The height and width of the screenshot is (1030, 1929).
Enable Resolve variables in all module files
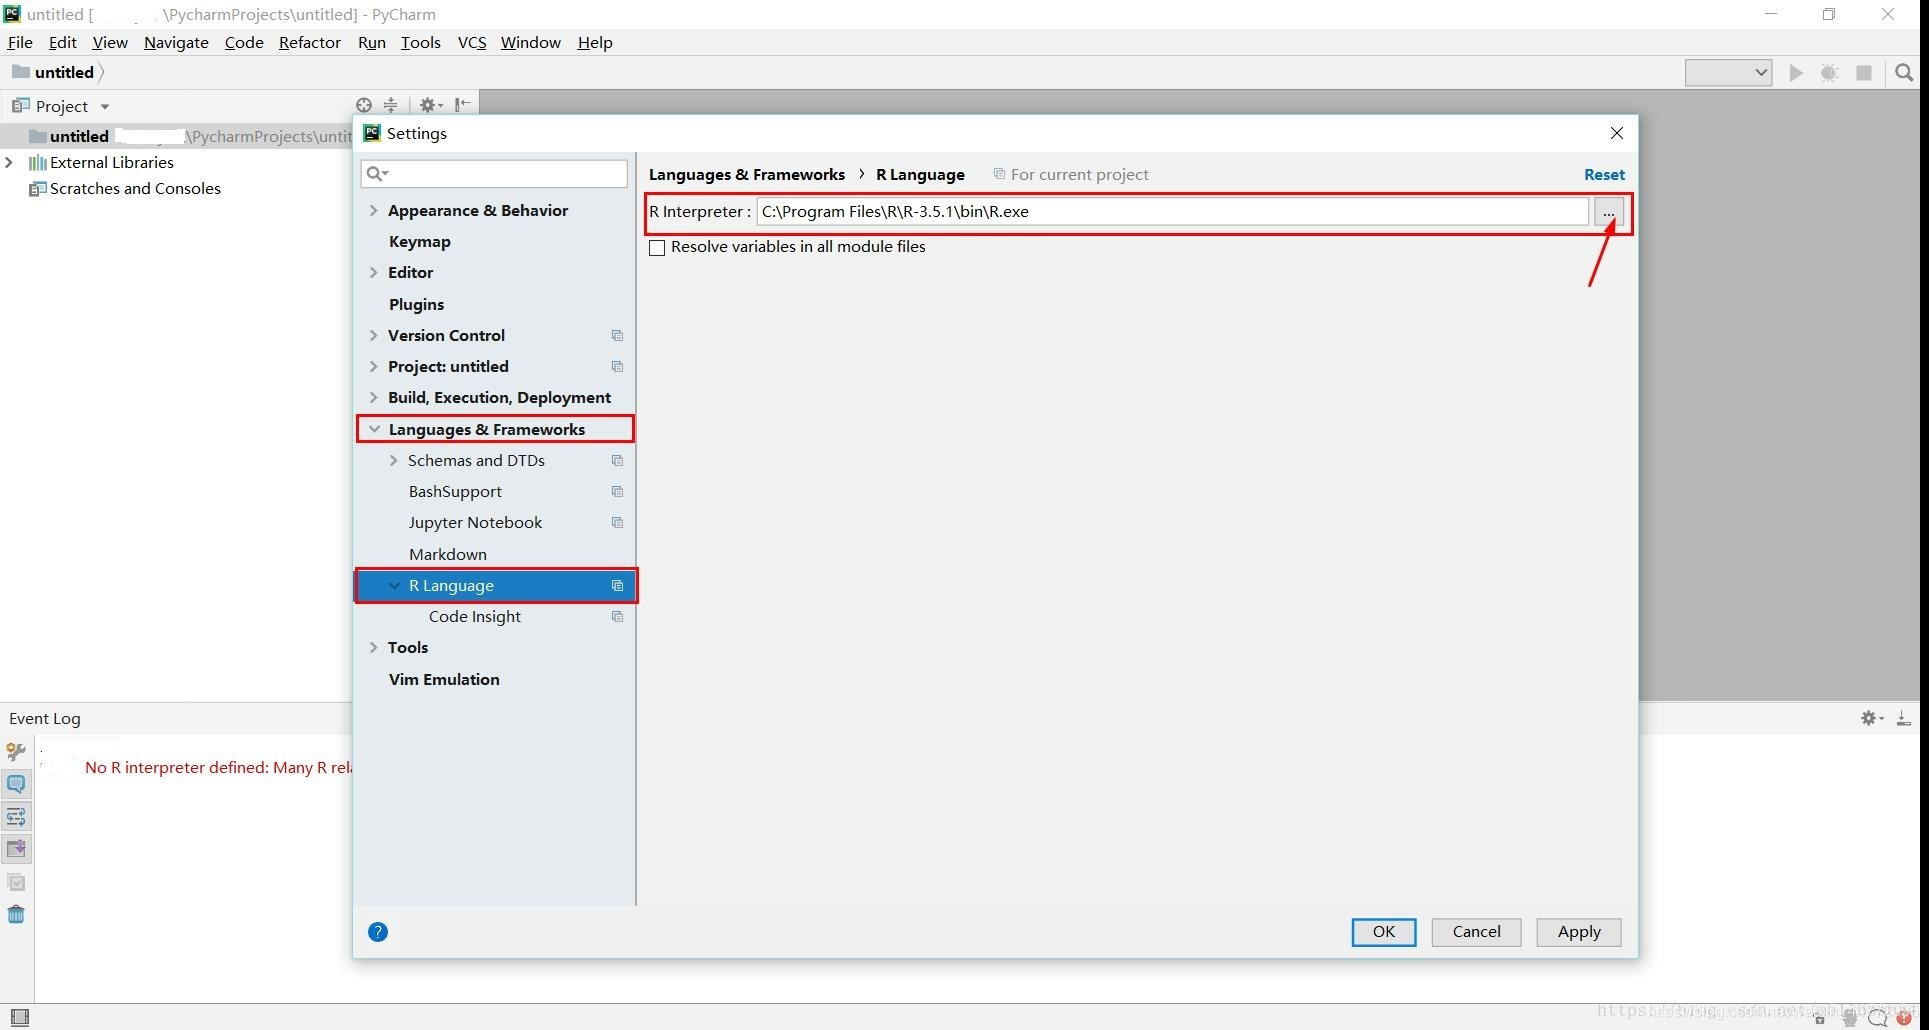tap(657, 248)
